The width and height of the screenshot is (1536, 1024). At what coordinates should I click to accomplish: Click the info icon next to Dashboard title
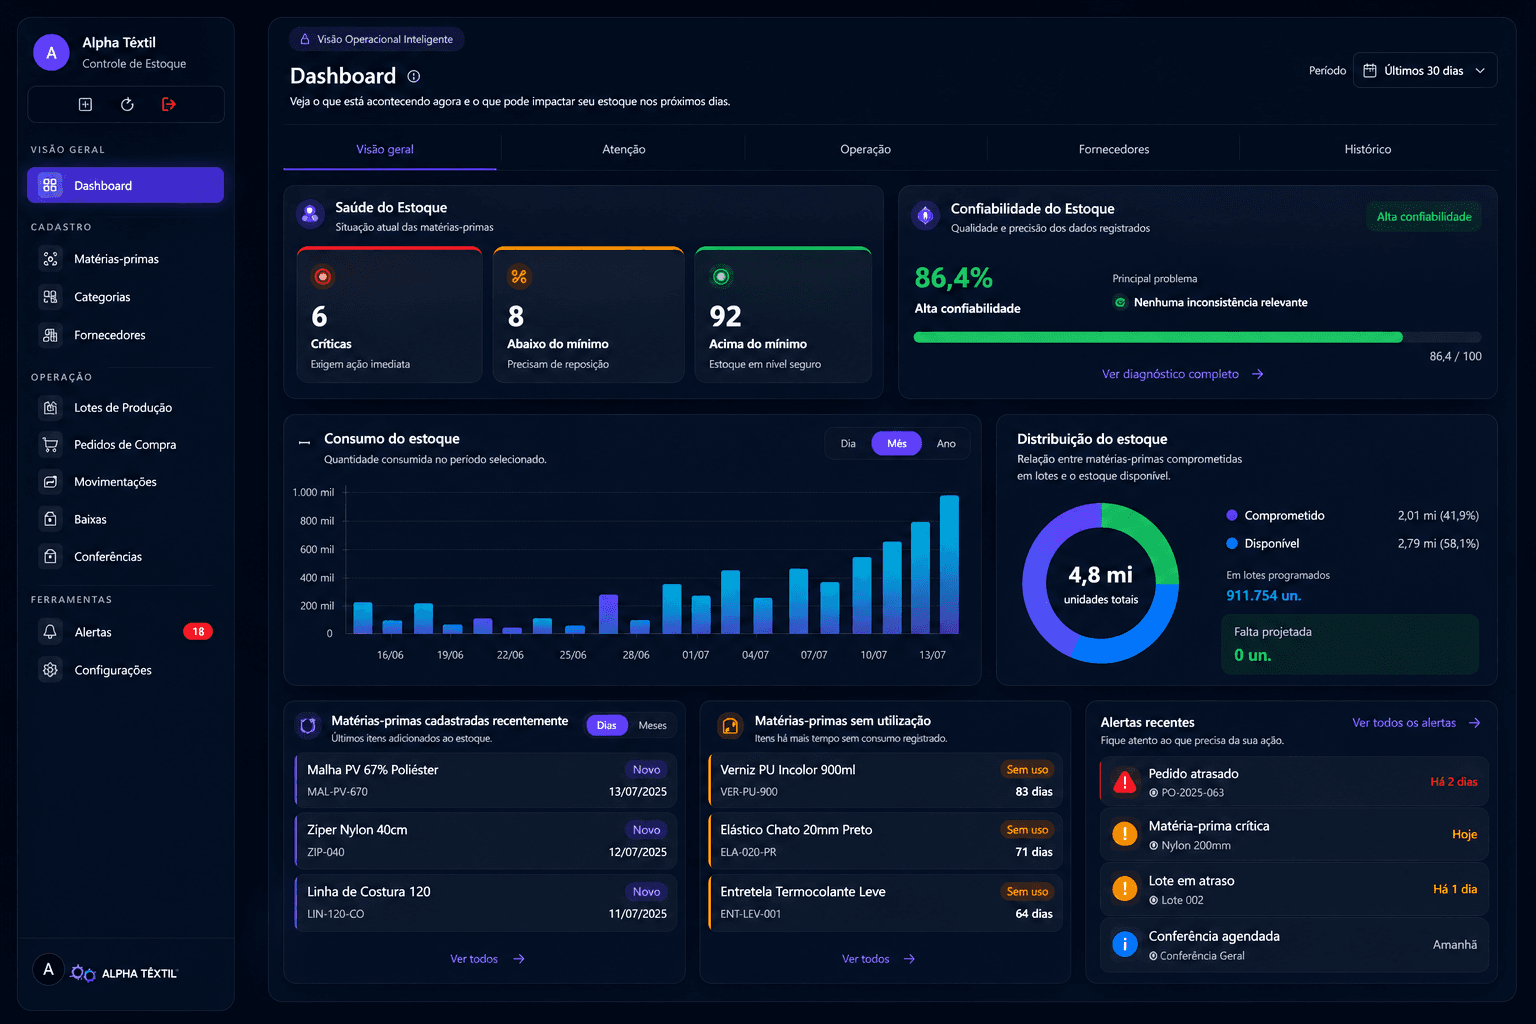pos(414,76)
